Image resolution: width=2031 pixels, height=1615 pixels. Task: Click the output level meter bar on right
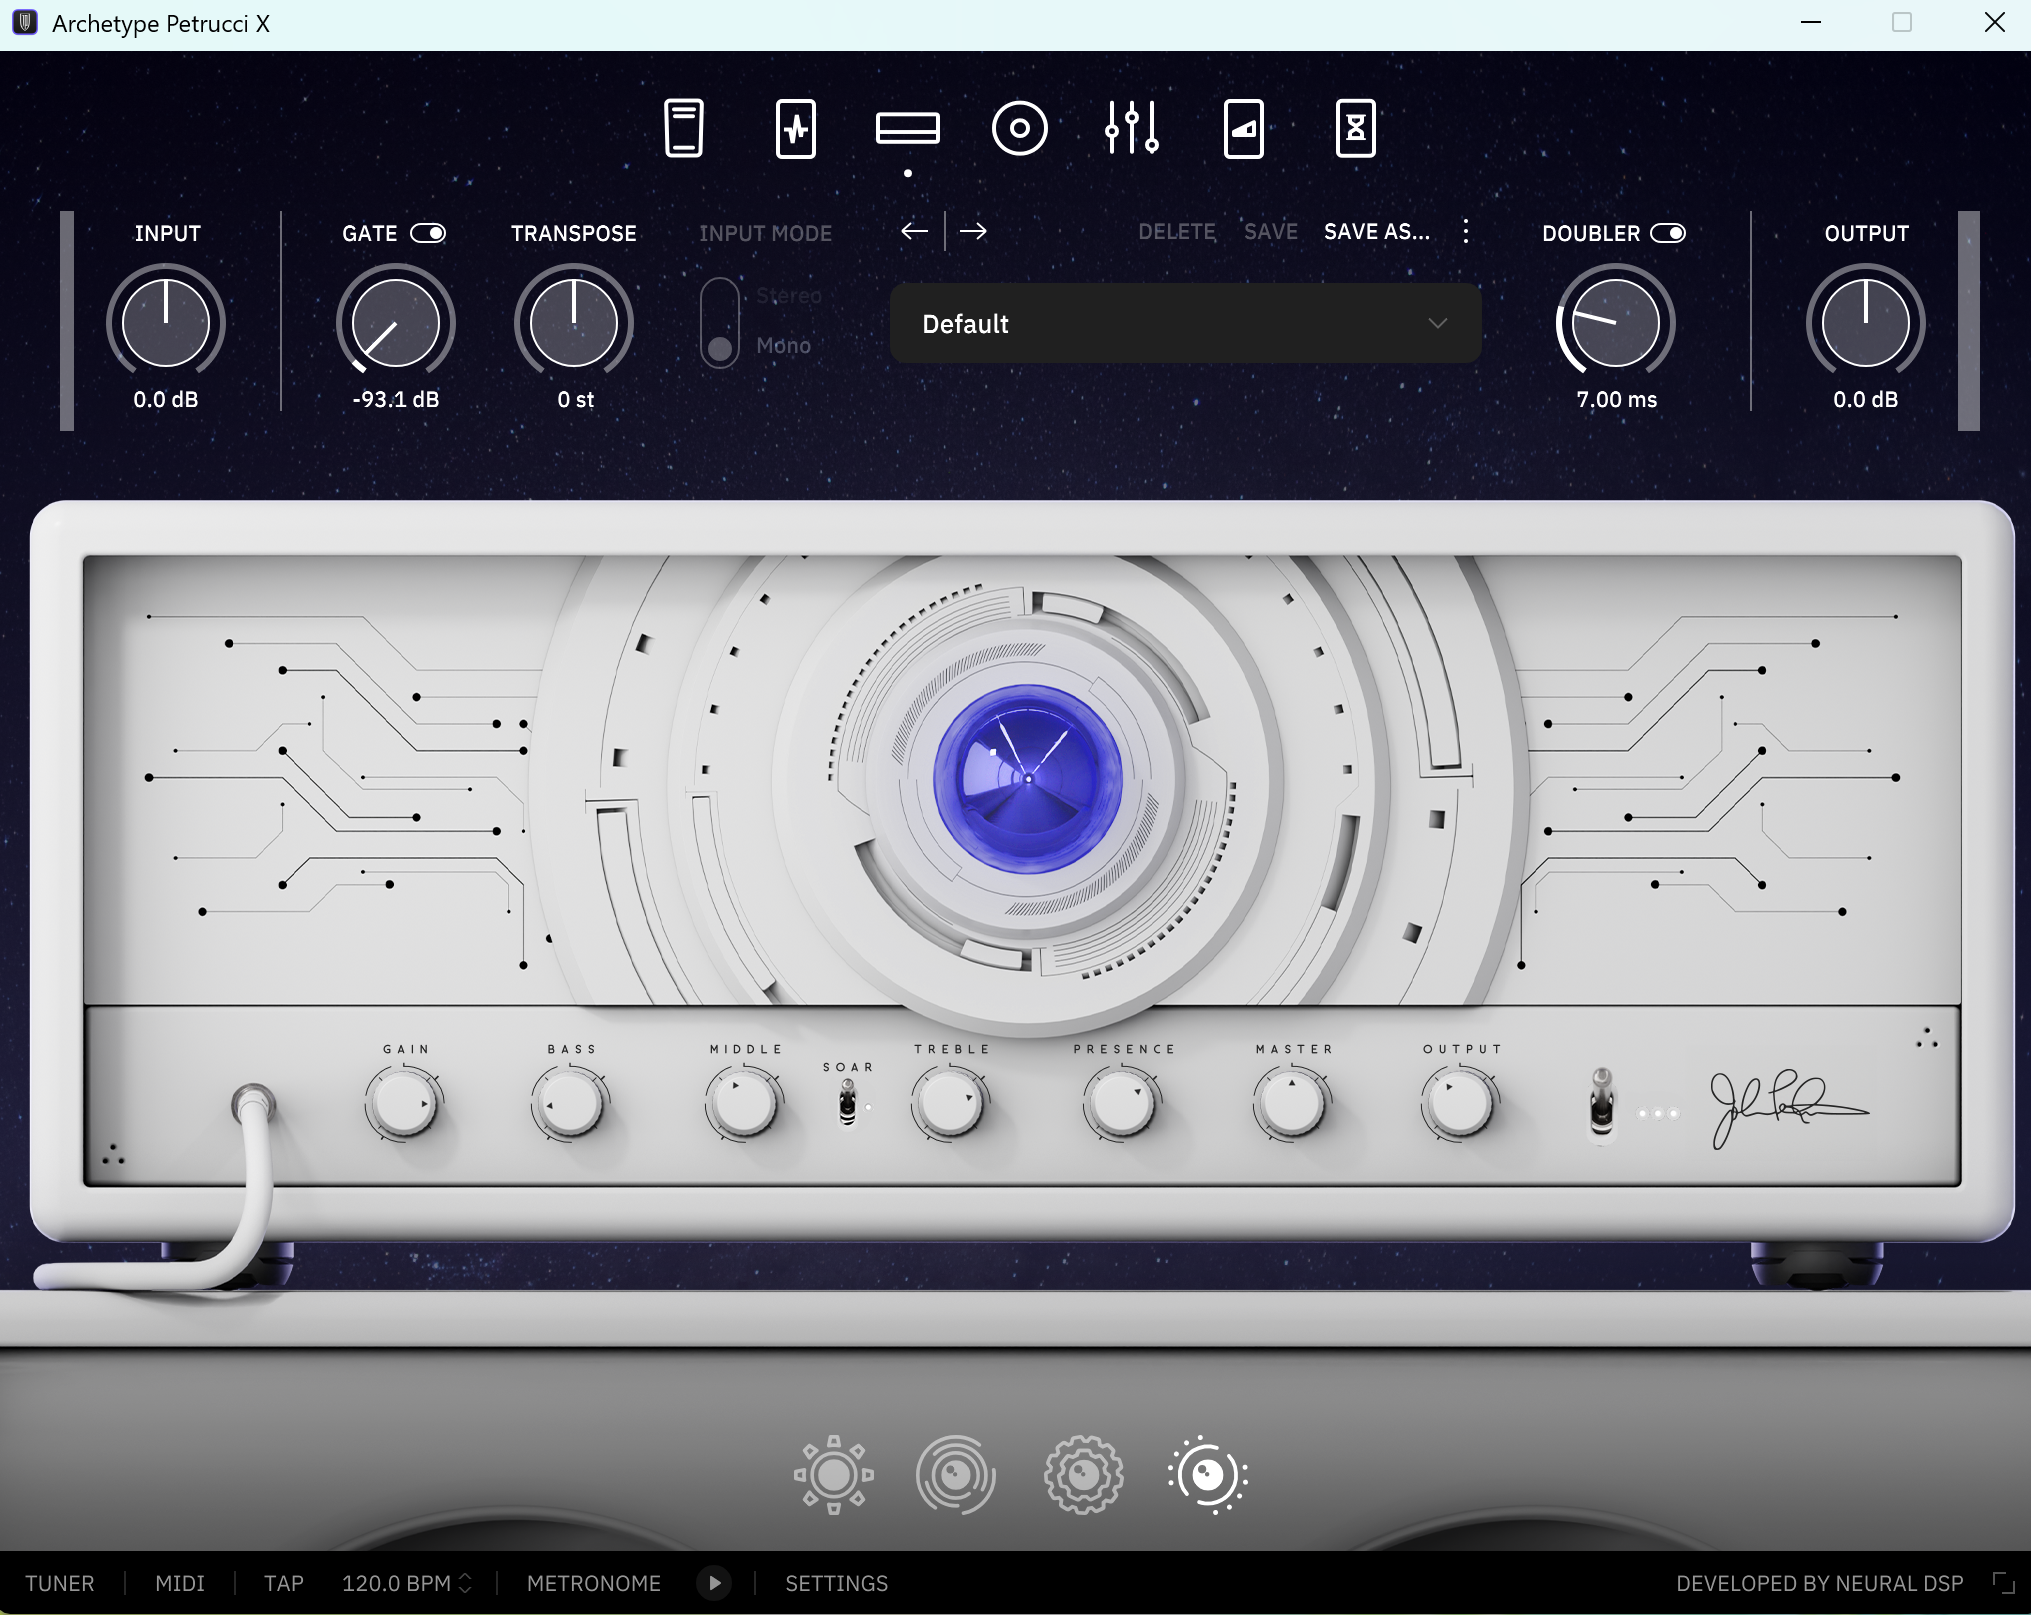1969,321
